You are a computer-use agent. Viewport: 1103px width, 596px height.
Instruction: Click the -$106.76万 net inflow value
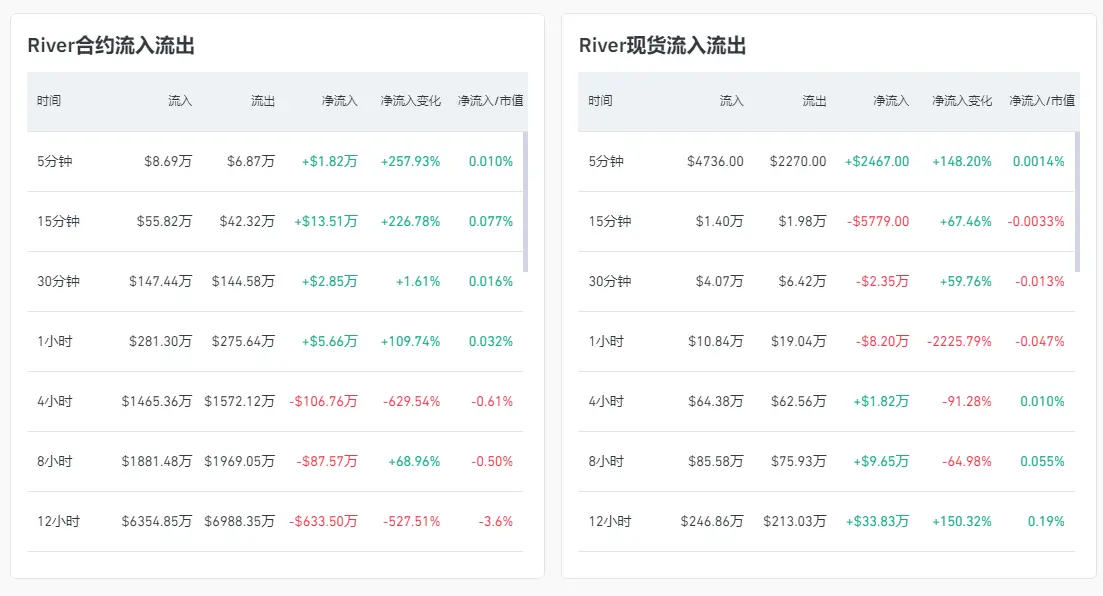324,402
